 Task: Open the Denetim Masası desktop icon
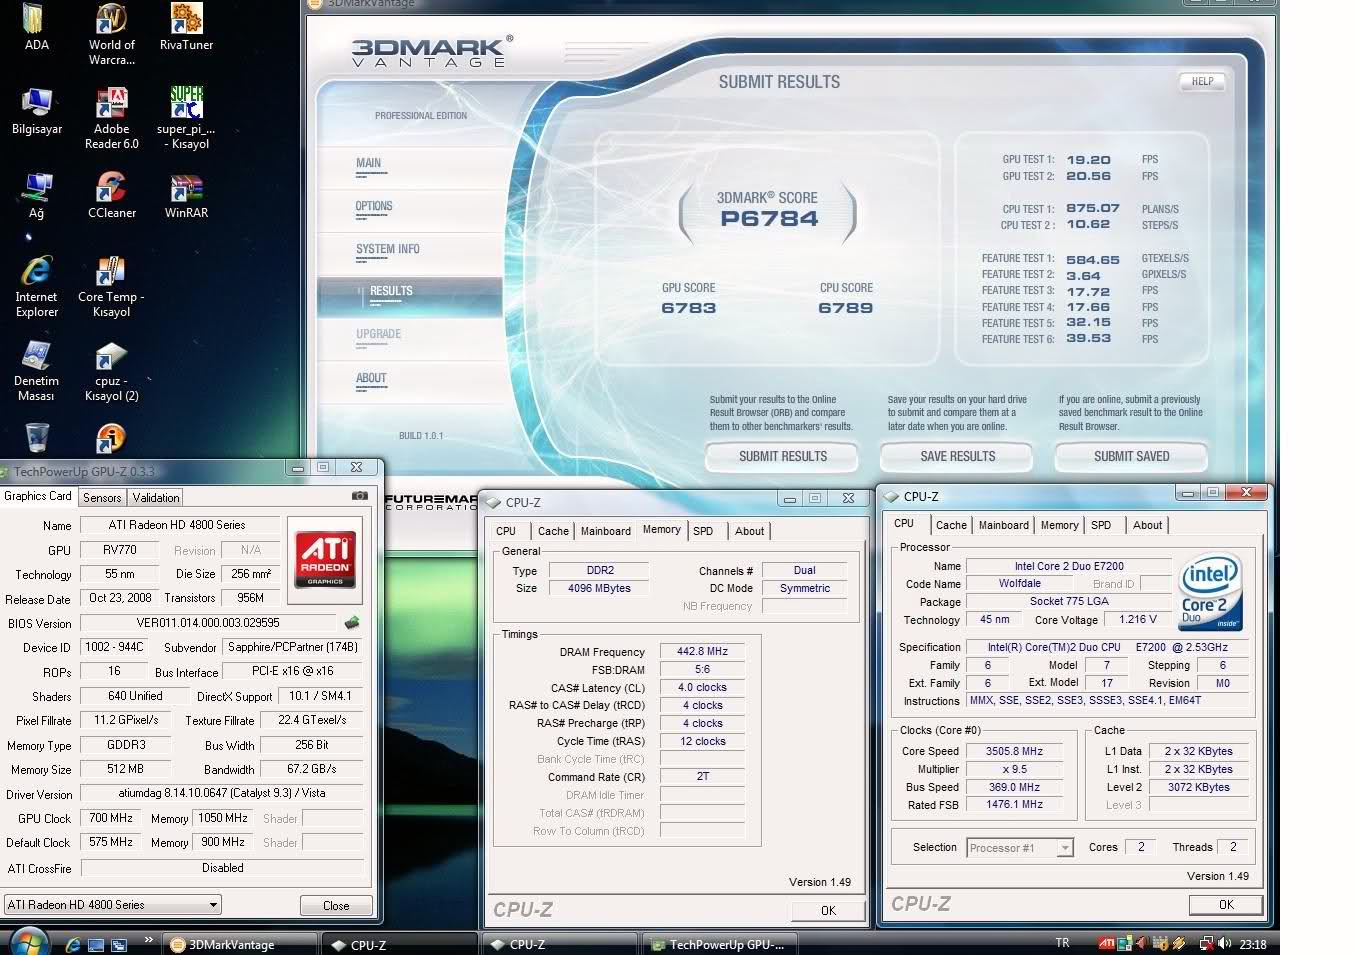(37, 372)
